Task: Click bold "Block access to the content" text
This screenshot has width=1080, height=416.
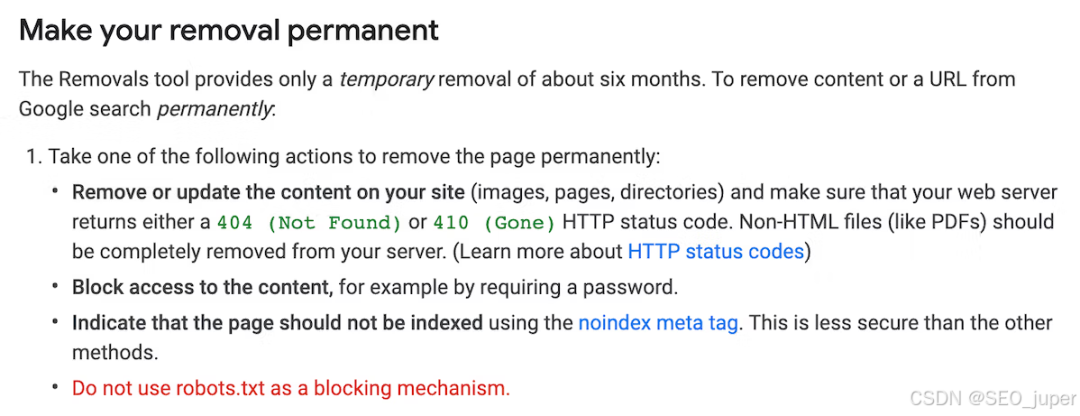Action: pos(201,288)
